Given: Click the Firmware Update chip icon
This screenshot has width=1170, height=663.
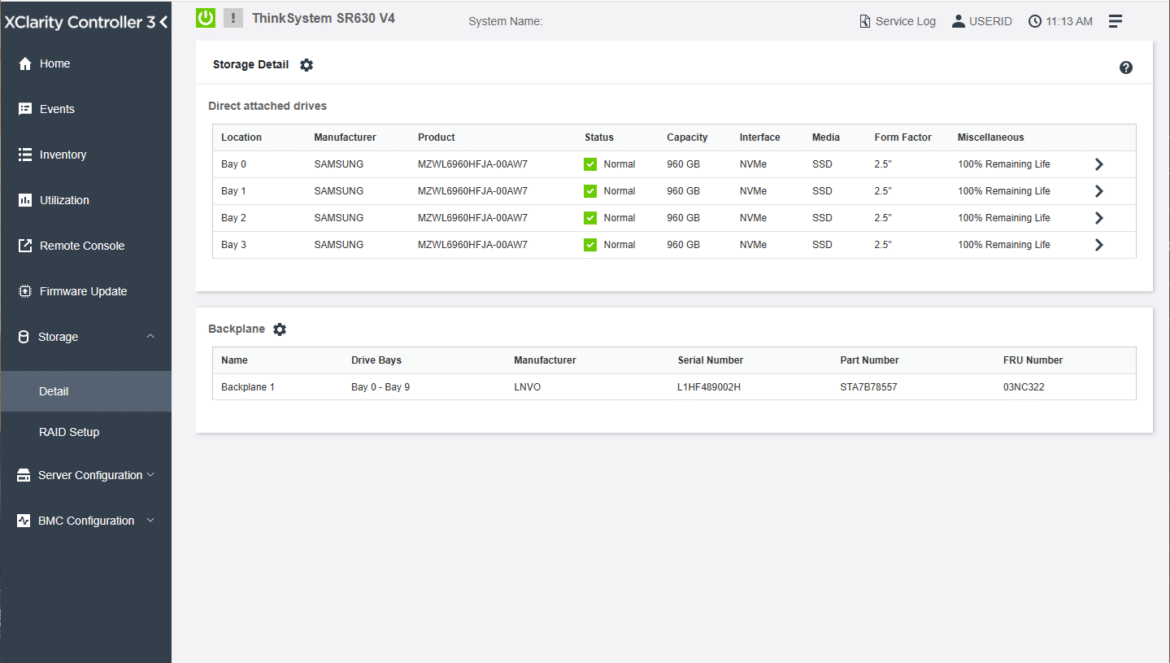Looking at the screenshot, I should pyautogui.click(x=25, y=291).
